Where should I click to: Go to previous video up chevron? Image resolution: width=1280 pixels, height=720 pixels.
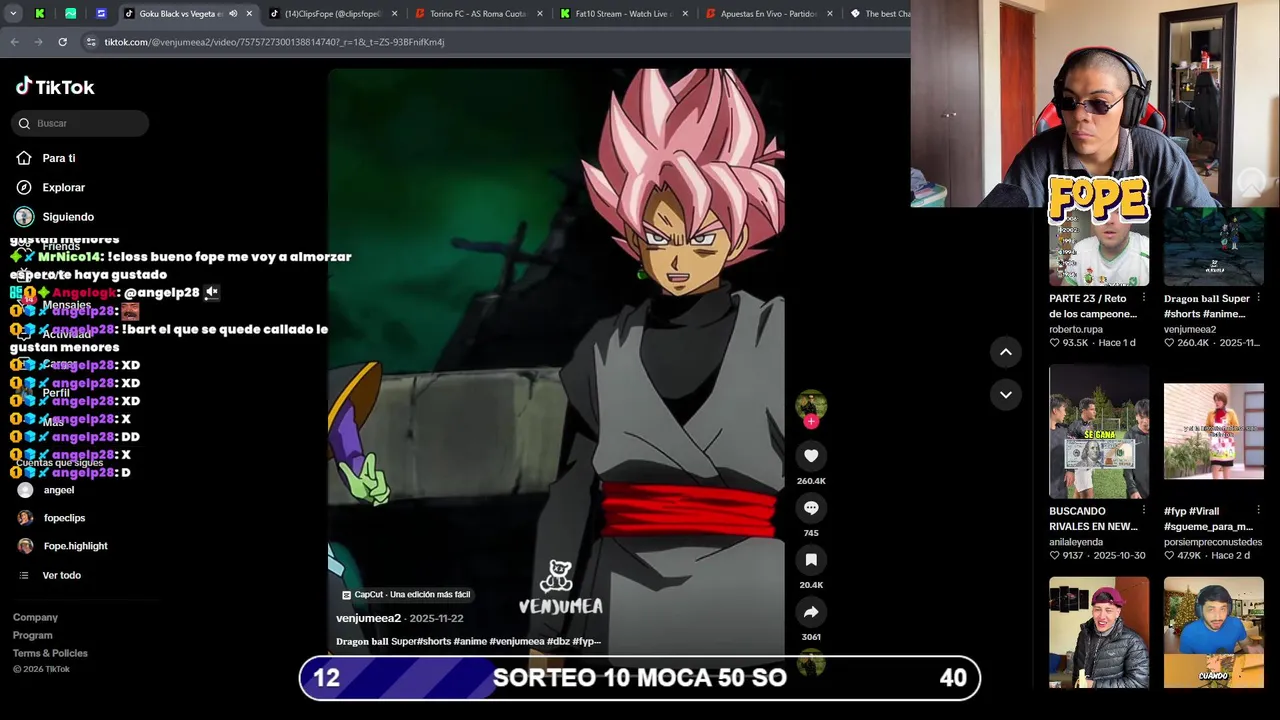click(1006, 352)
